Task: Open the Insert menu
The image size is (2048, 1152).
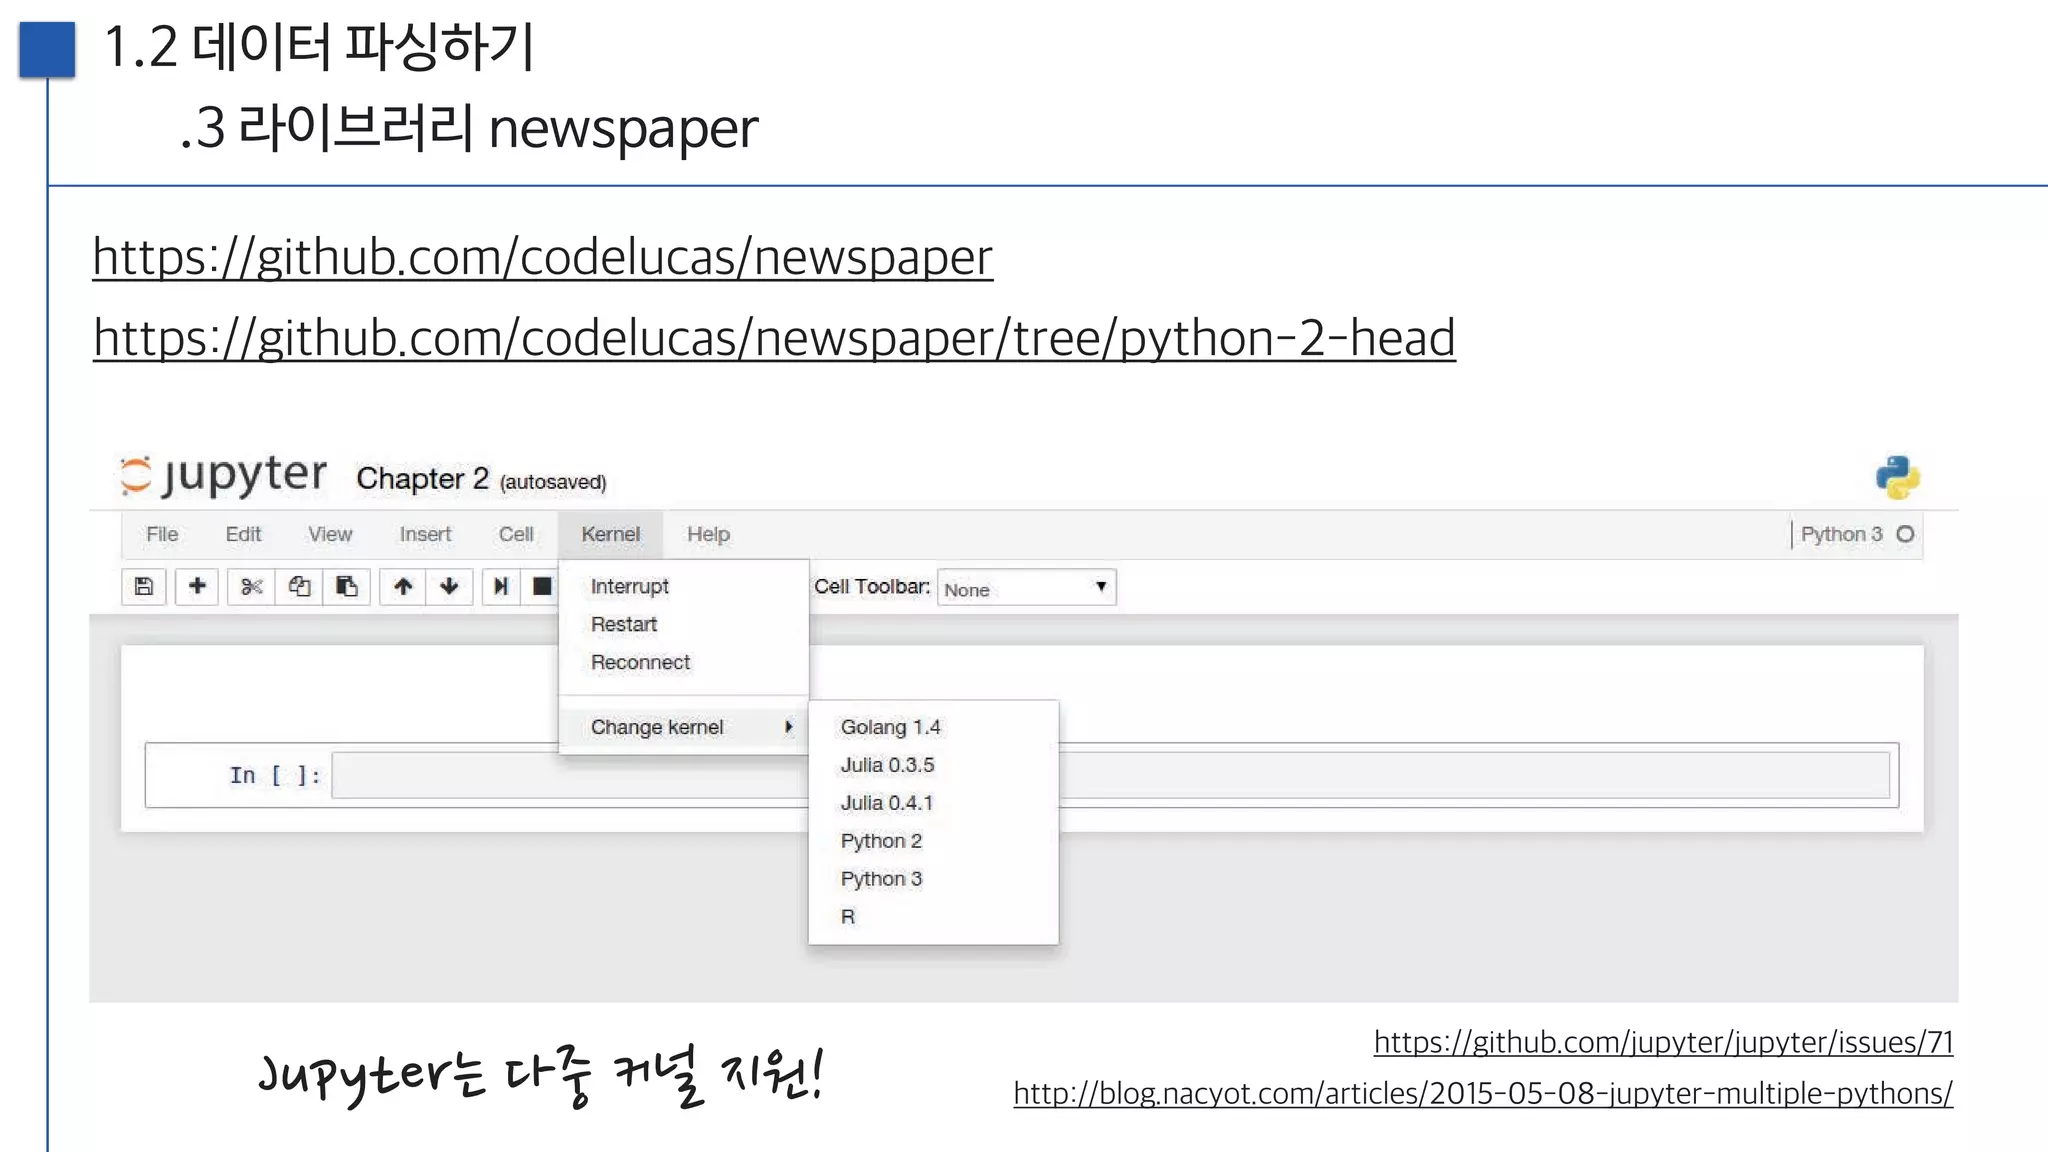Action: (425, 534)
